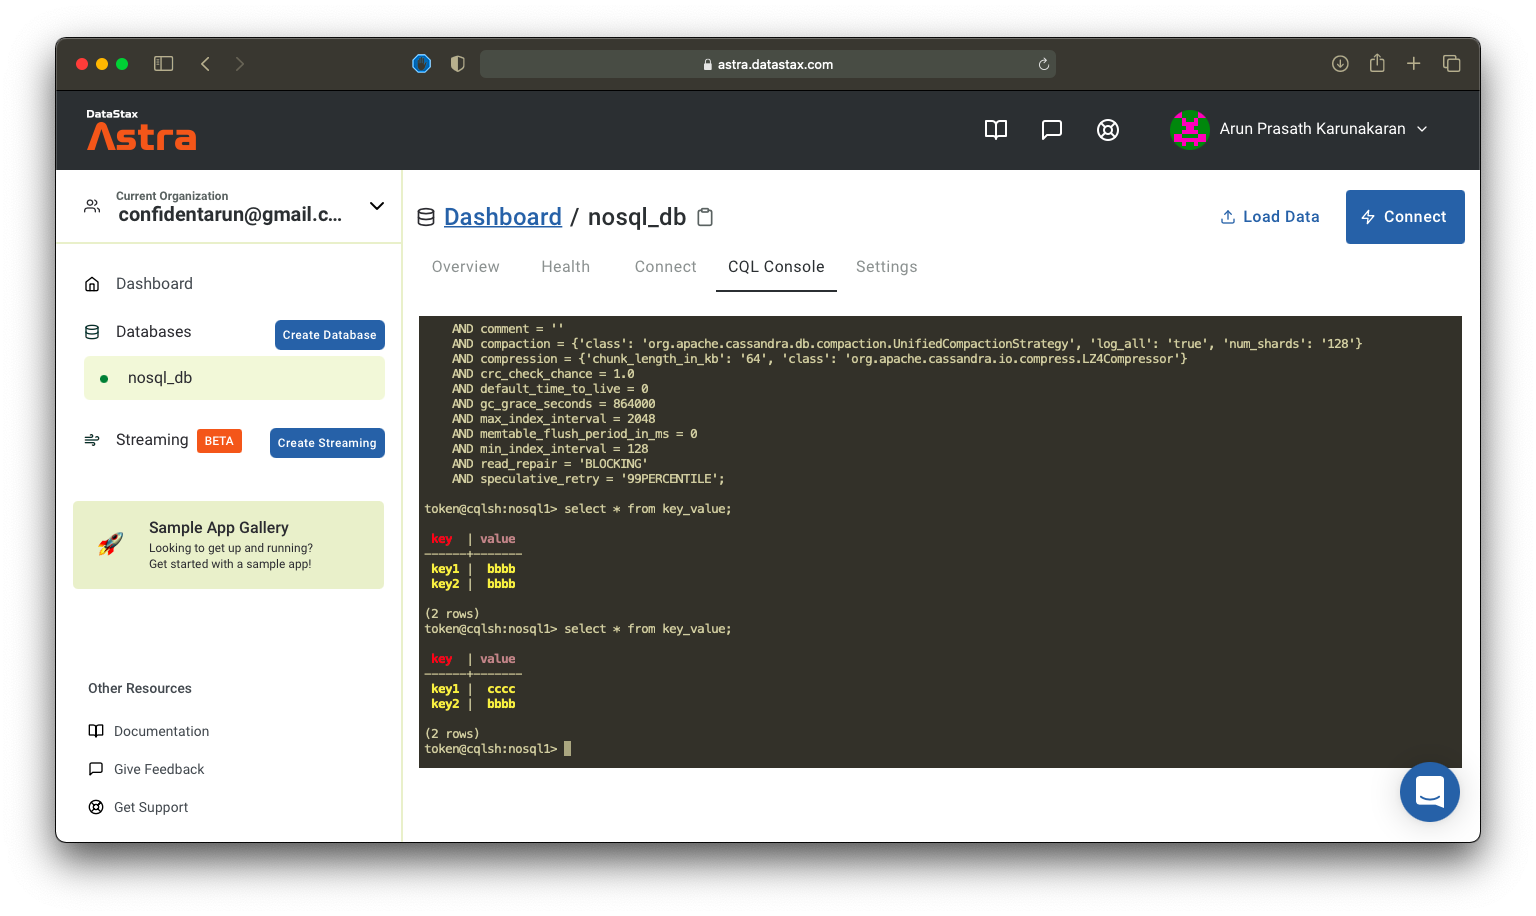Select the Streaming icon in the sidebar

(93, 440)
